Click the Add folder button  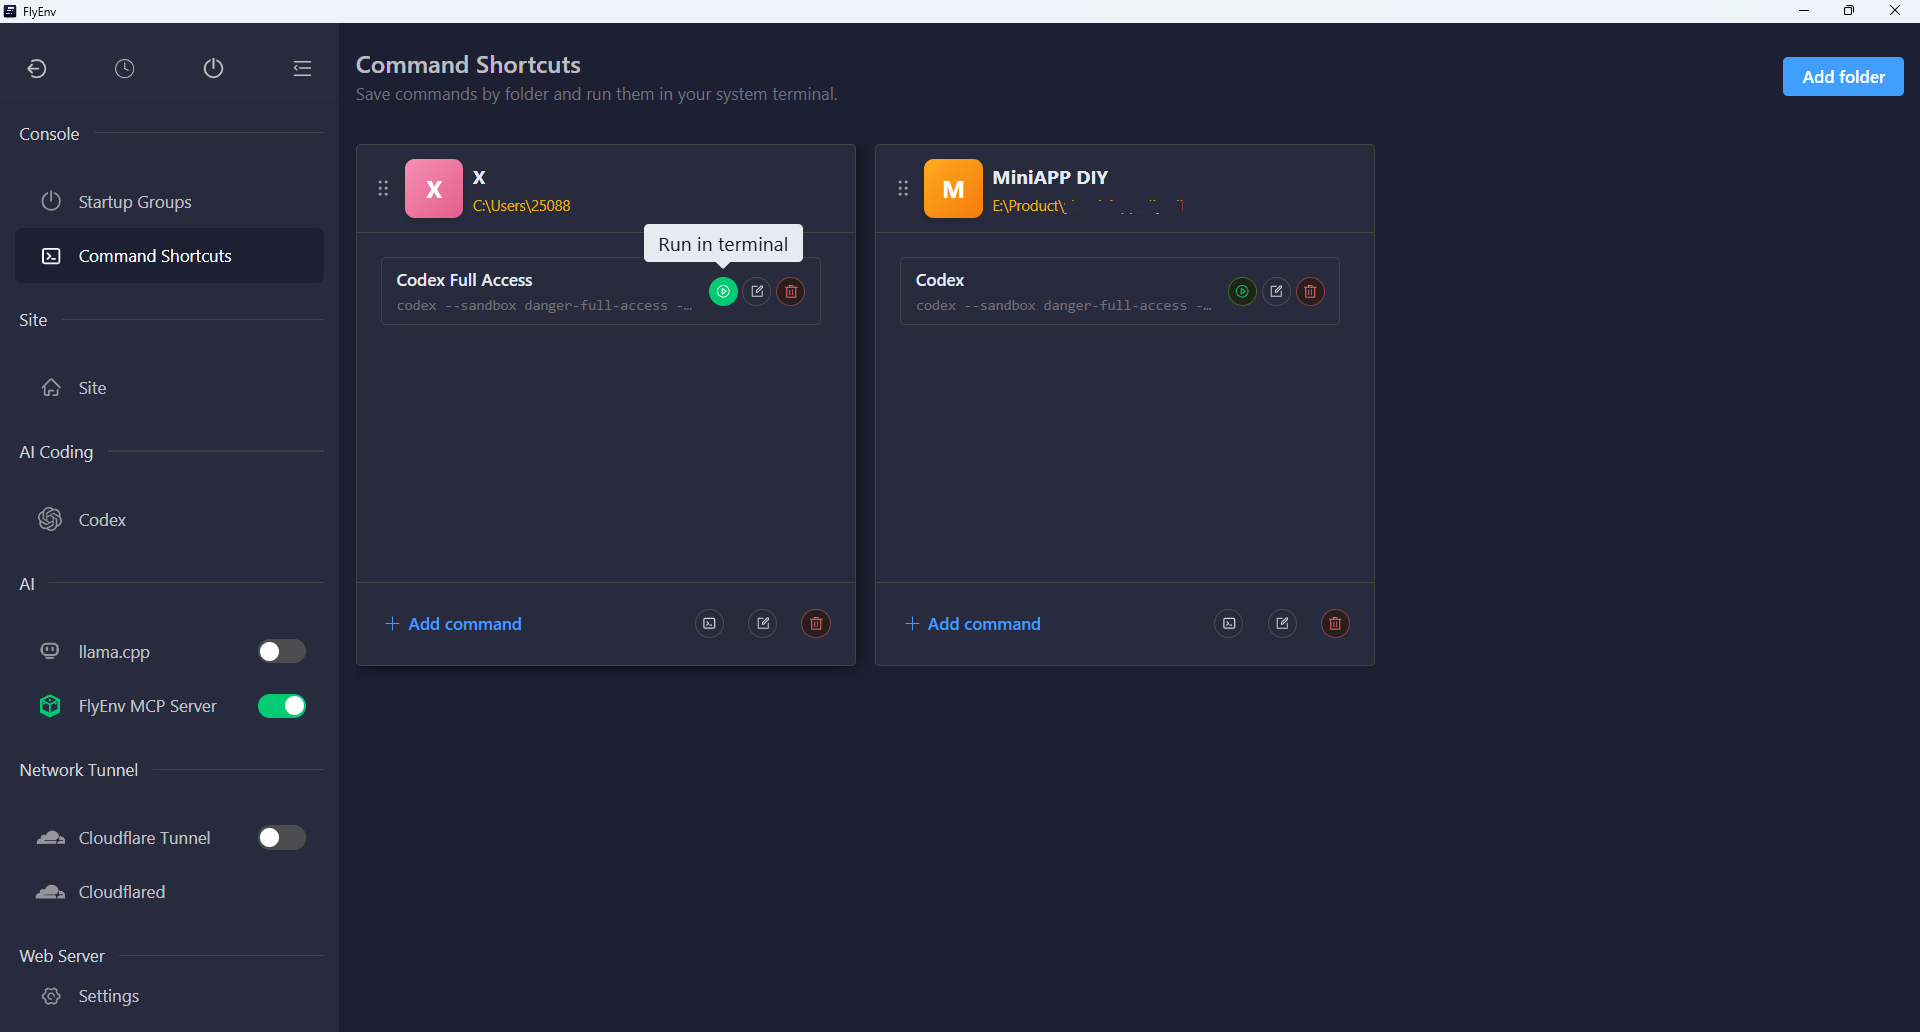(x=1843, y=77)
